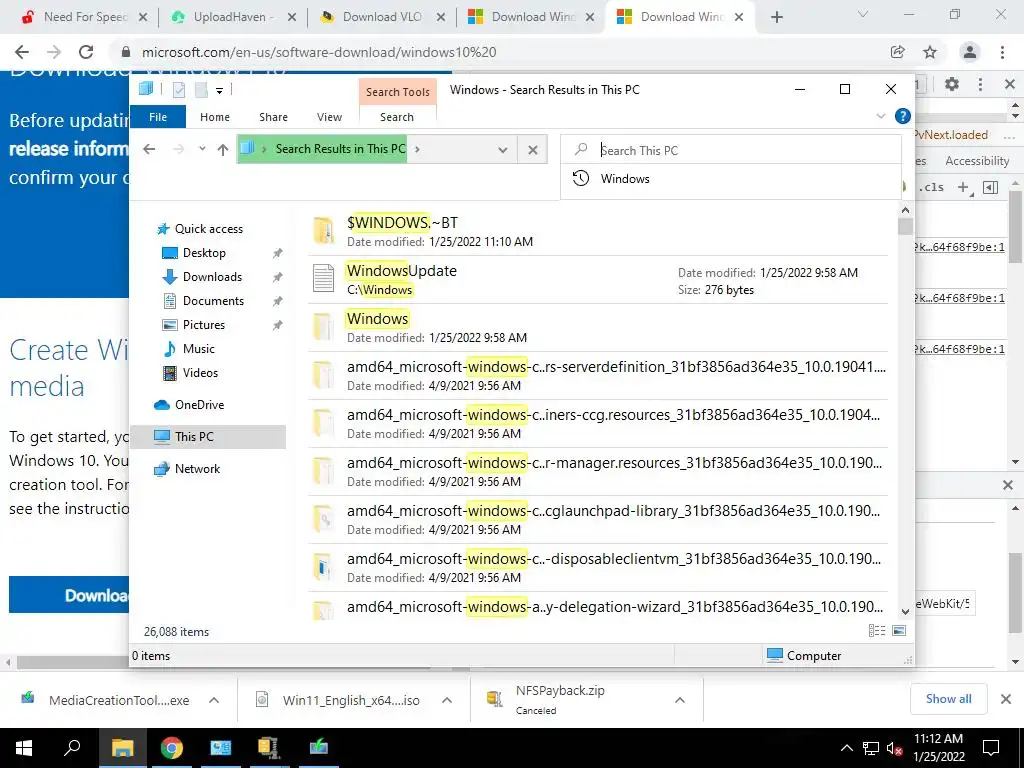Select the r-manager.resources folder result
The height and width of the screenshot is (768, 1024).
point(598,472)
